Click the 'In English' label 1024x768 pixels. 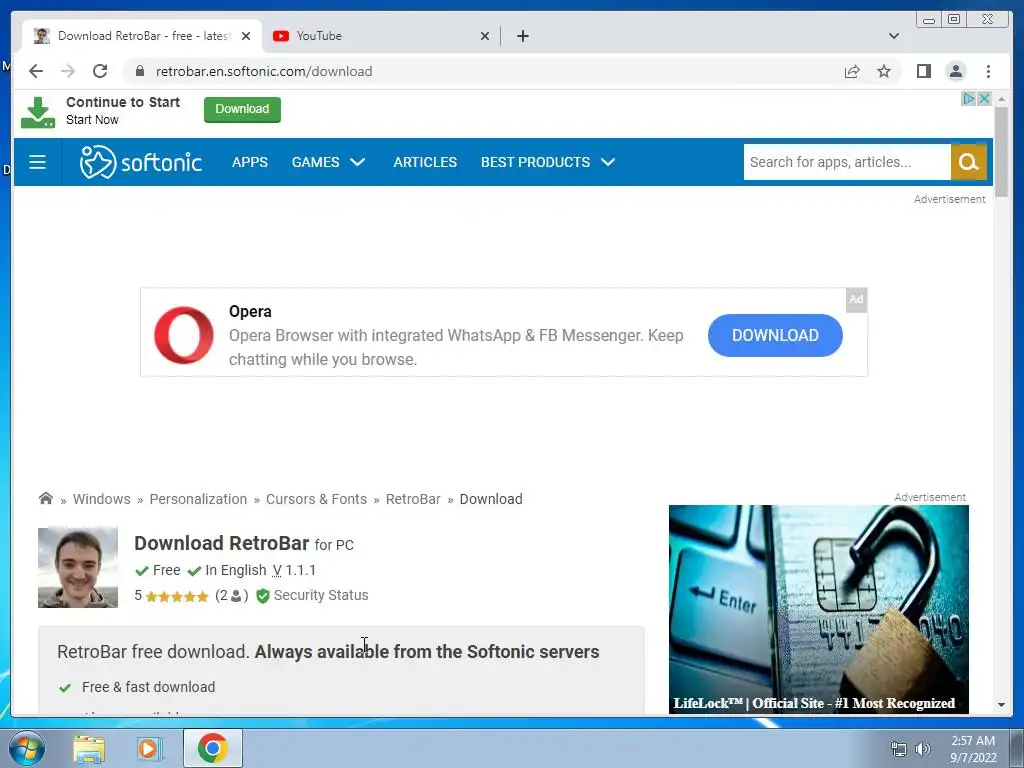(x=236, y=570)
